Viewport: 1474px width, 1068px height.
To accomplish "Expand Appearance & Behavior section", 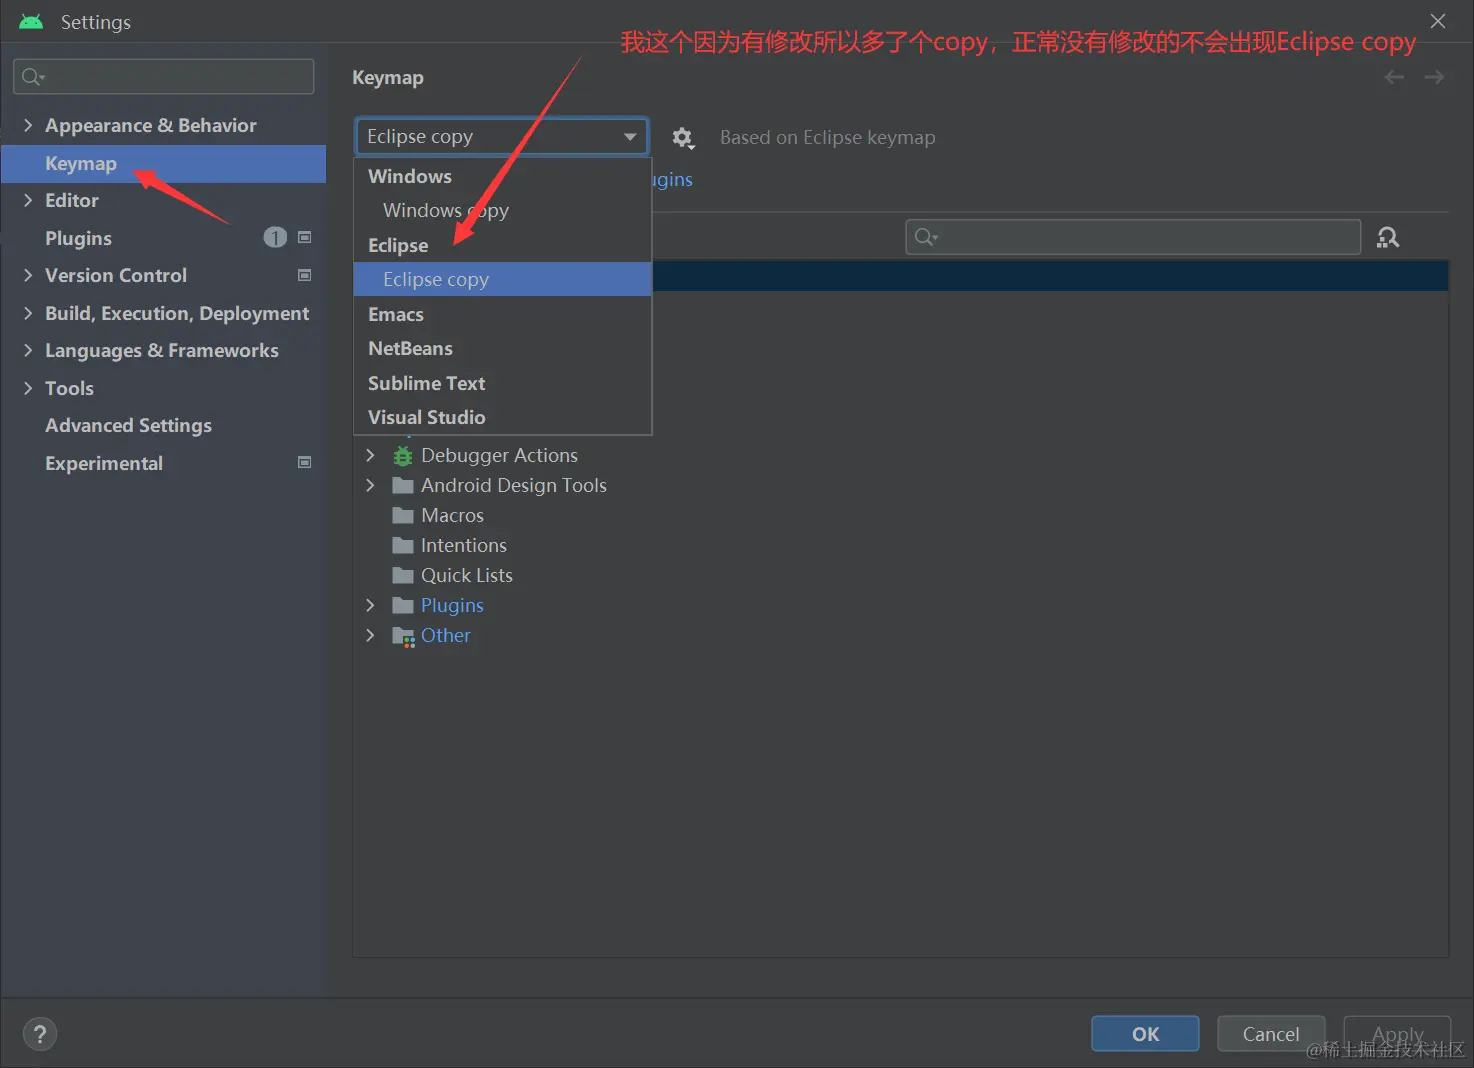I will coord(28,125).
